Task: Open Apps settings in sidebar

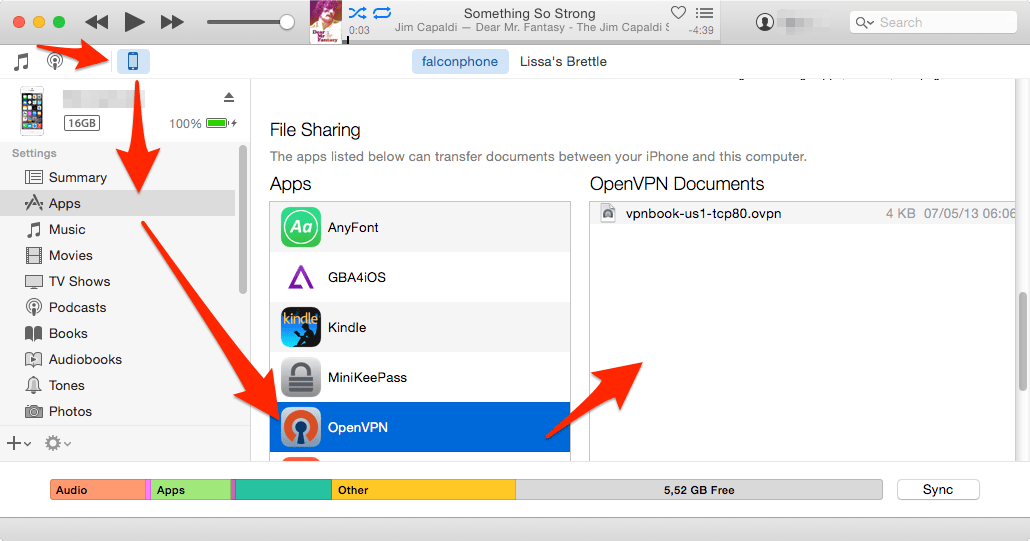Action: click(118, 204)
